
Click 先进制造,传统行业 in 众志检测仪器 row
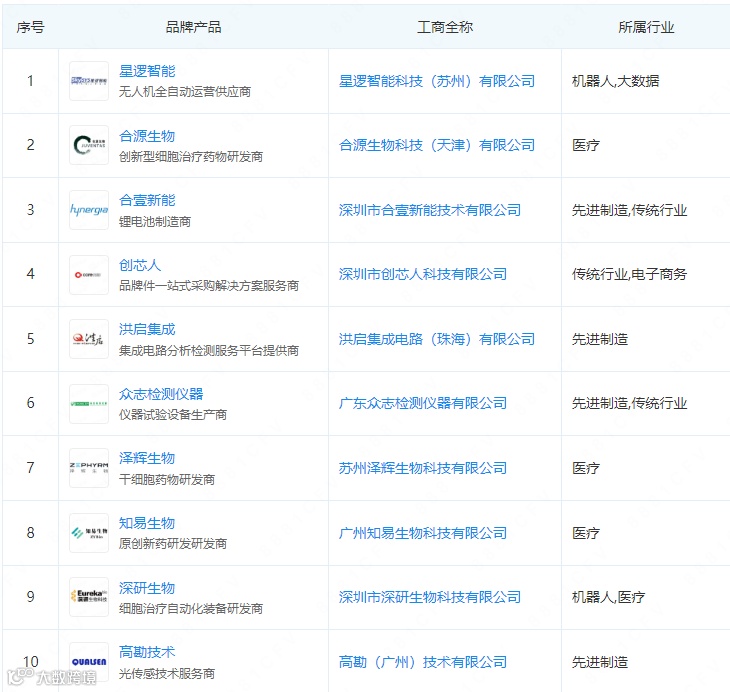pos(629,403)
